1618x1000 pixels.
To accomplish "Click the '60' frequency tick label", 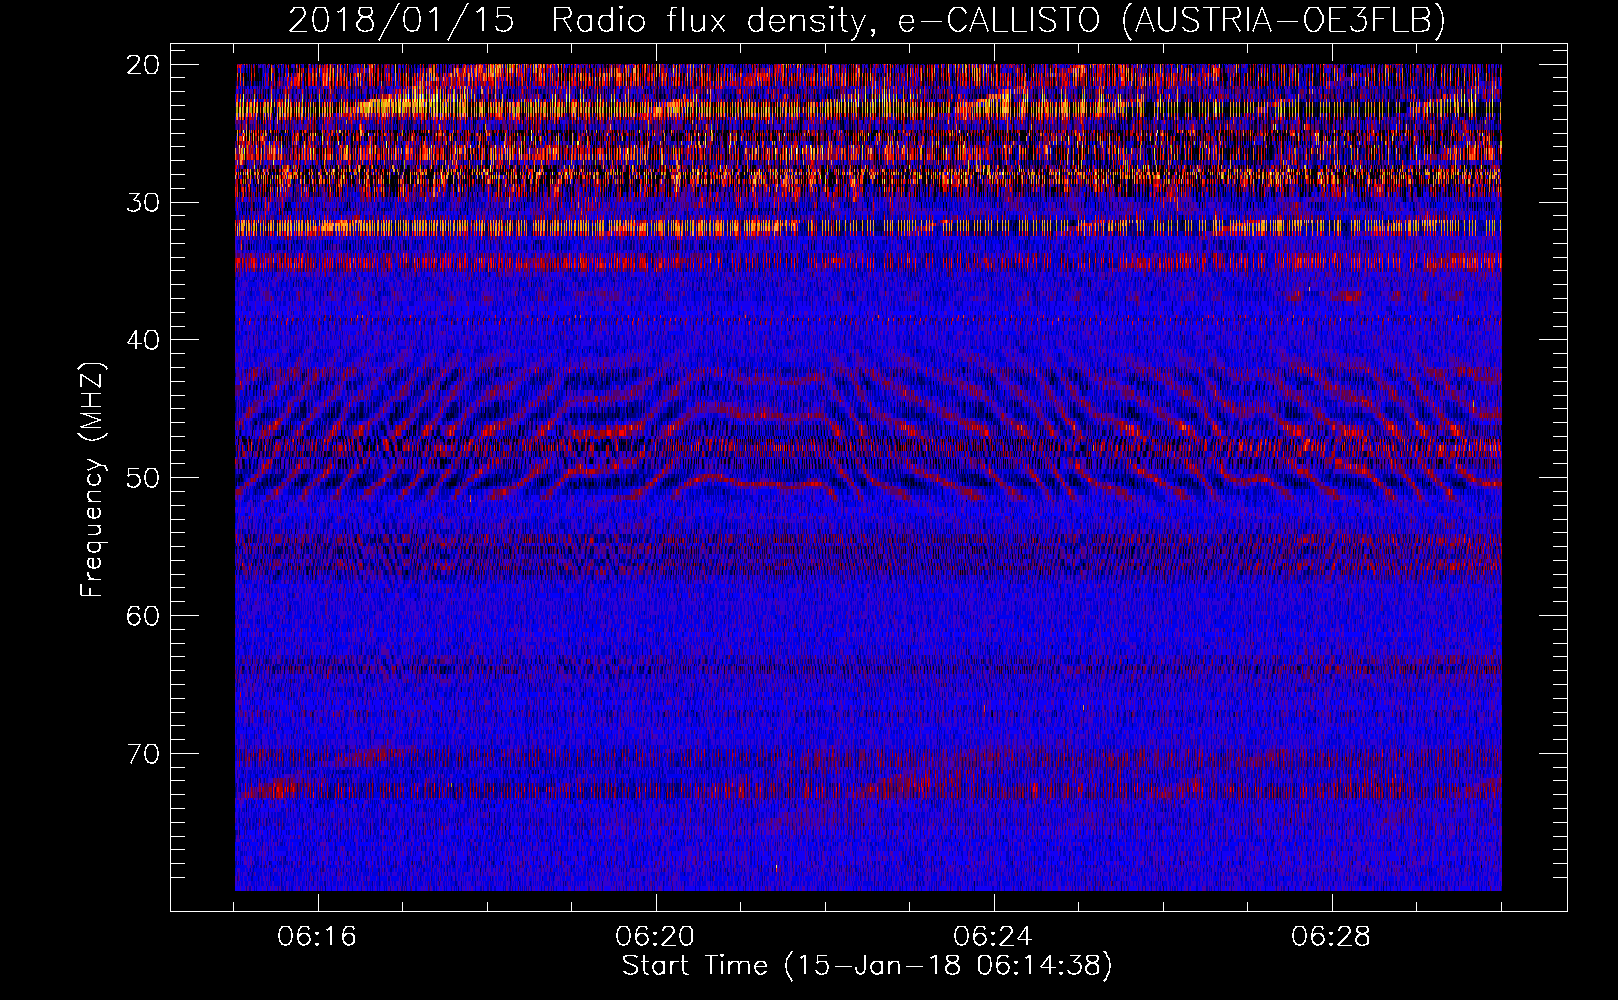I will point(144,615).
